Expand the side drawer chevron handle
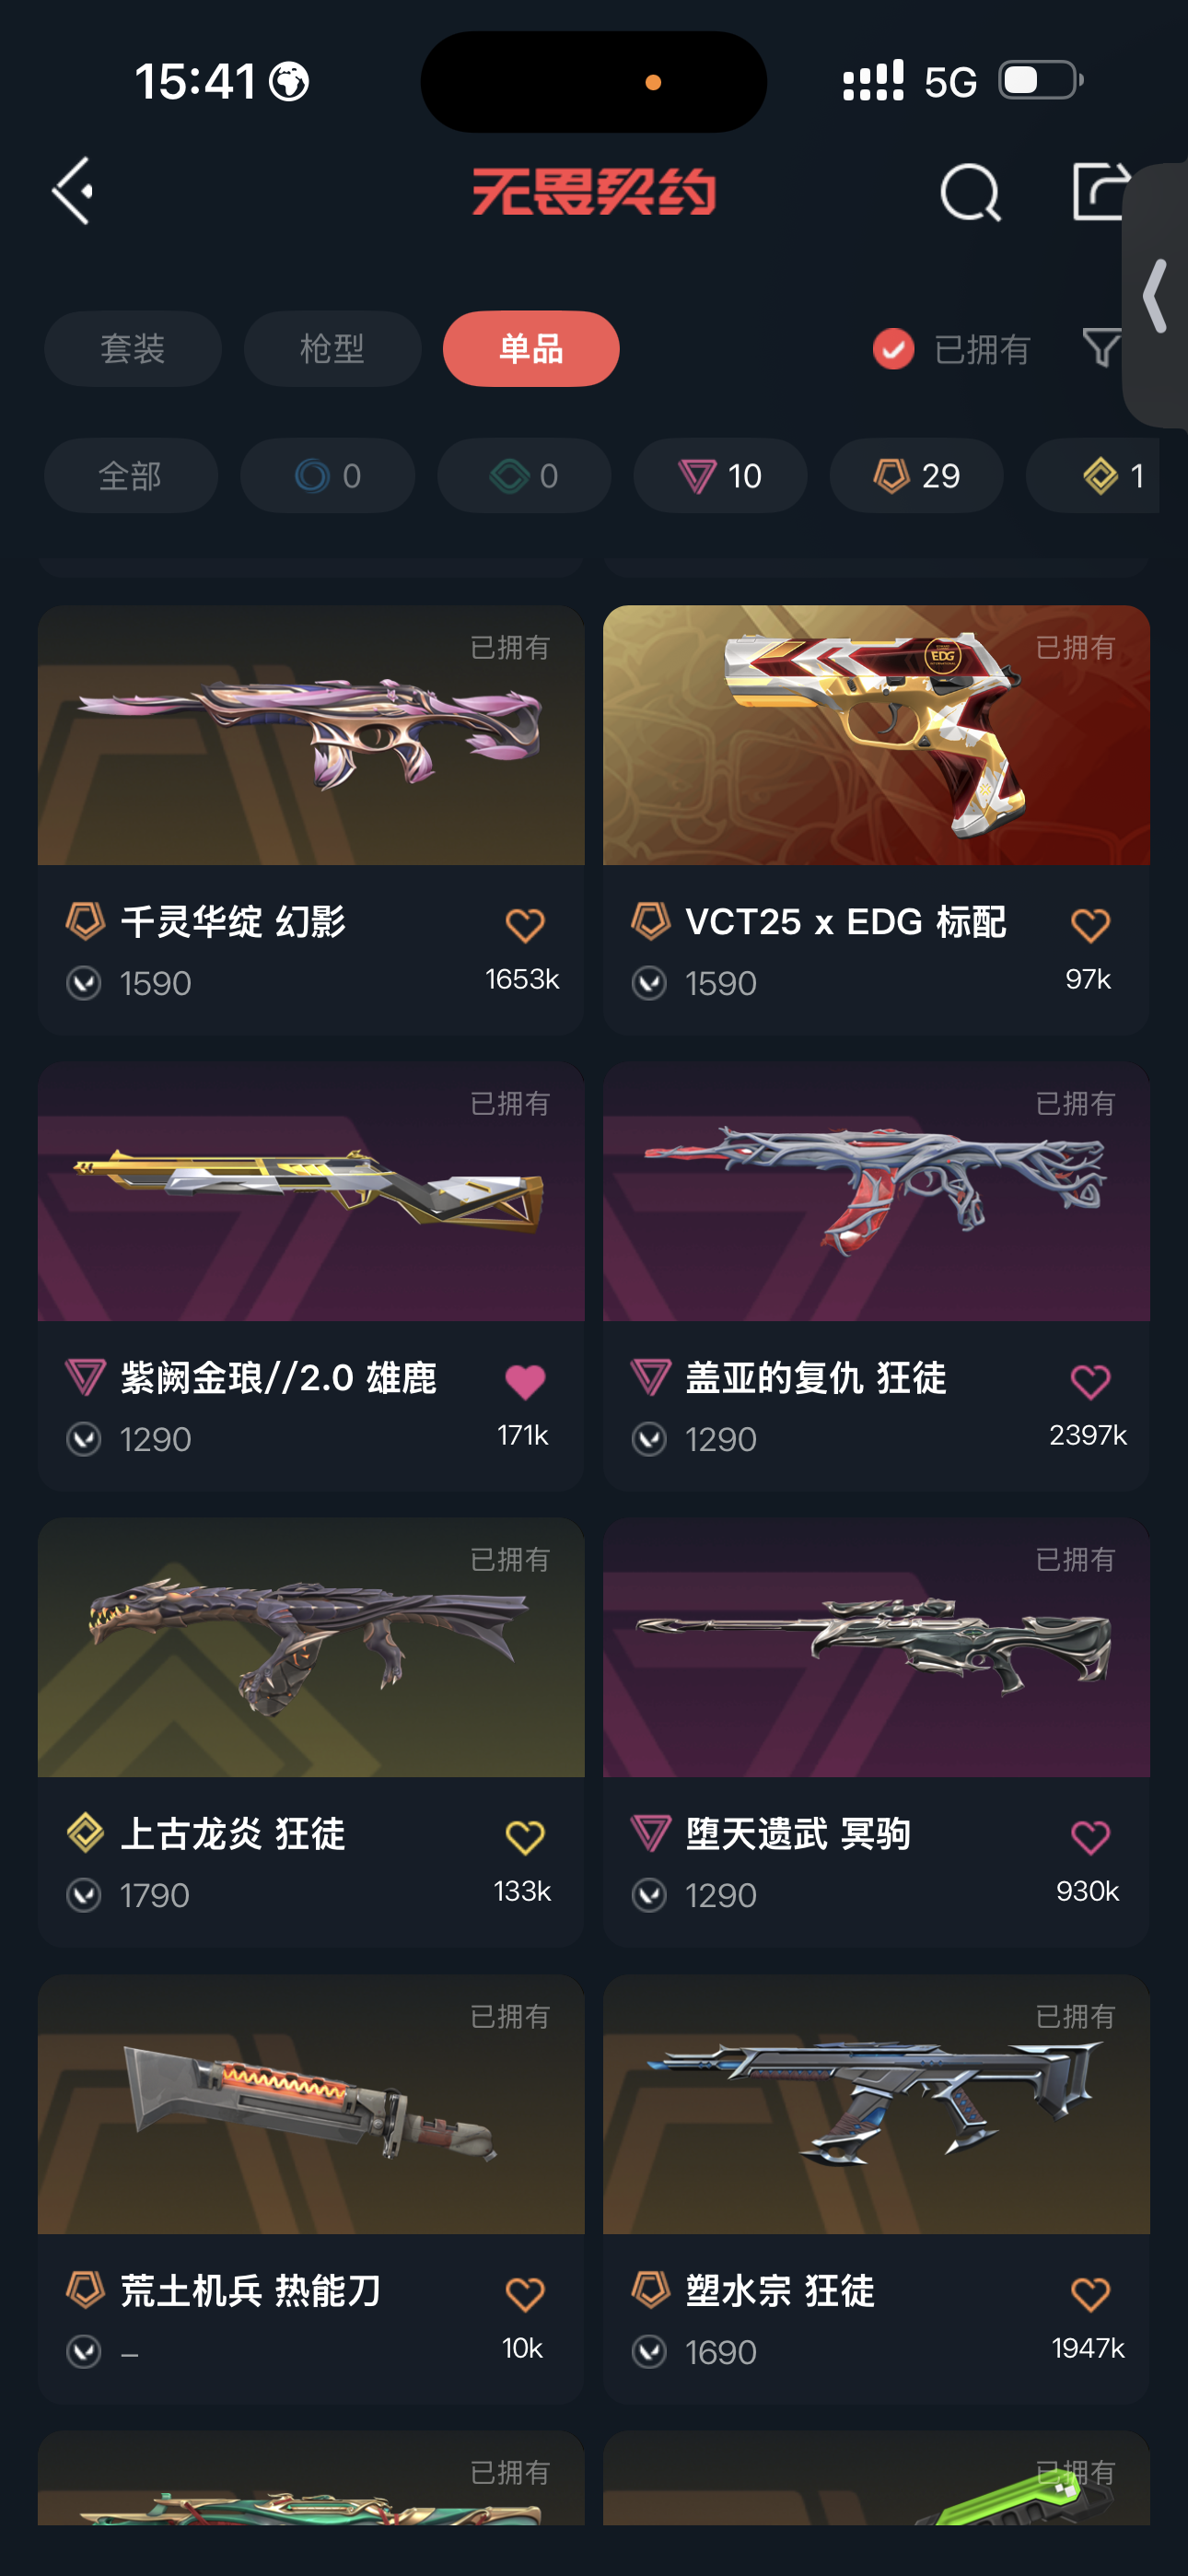The image size is (1188, 2576). pos(1156,296)
